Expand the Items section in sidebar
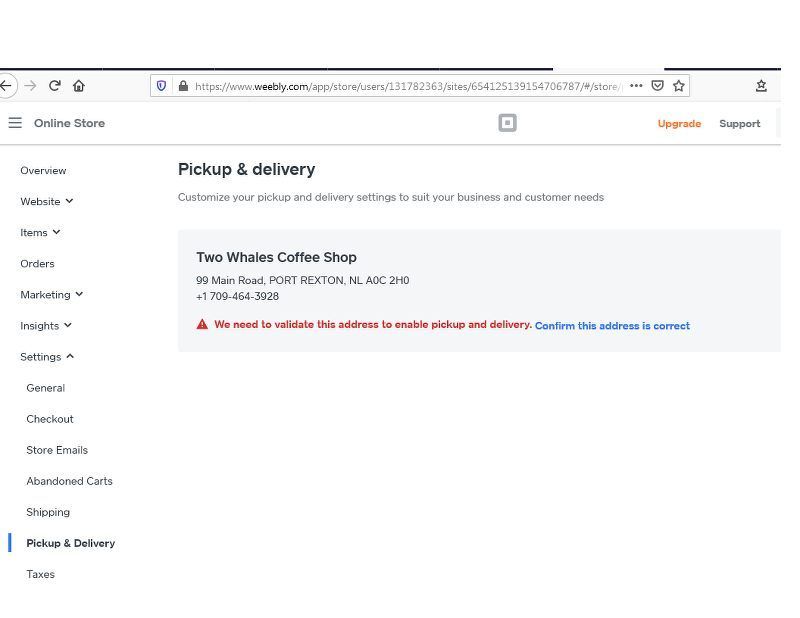The height and width of the screenshot is (618, 800). point(40,232)
